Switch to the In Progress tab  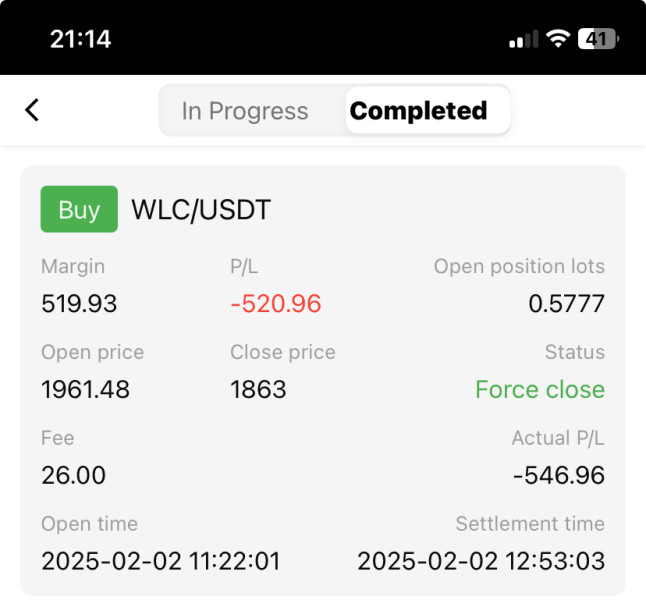pos(245,111)
